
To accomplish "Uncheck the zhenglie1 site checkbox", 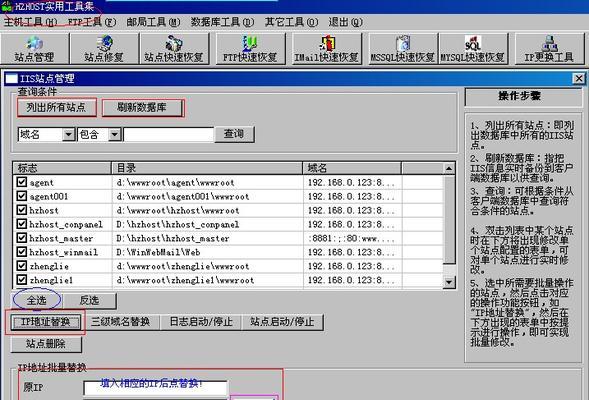I will click(x=22, y=279).
